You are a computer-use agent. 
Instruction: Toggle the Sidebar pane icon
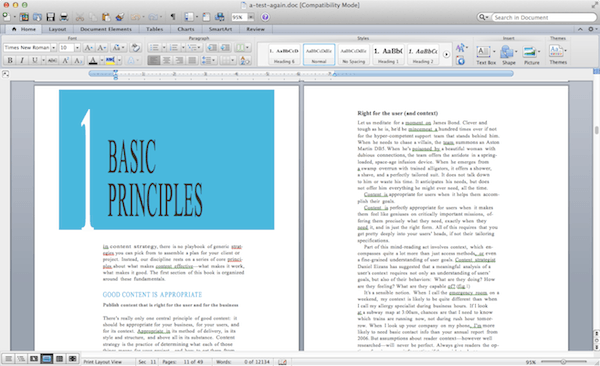pos(189,17)
